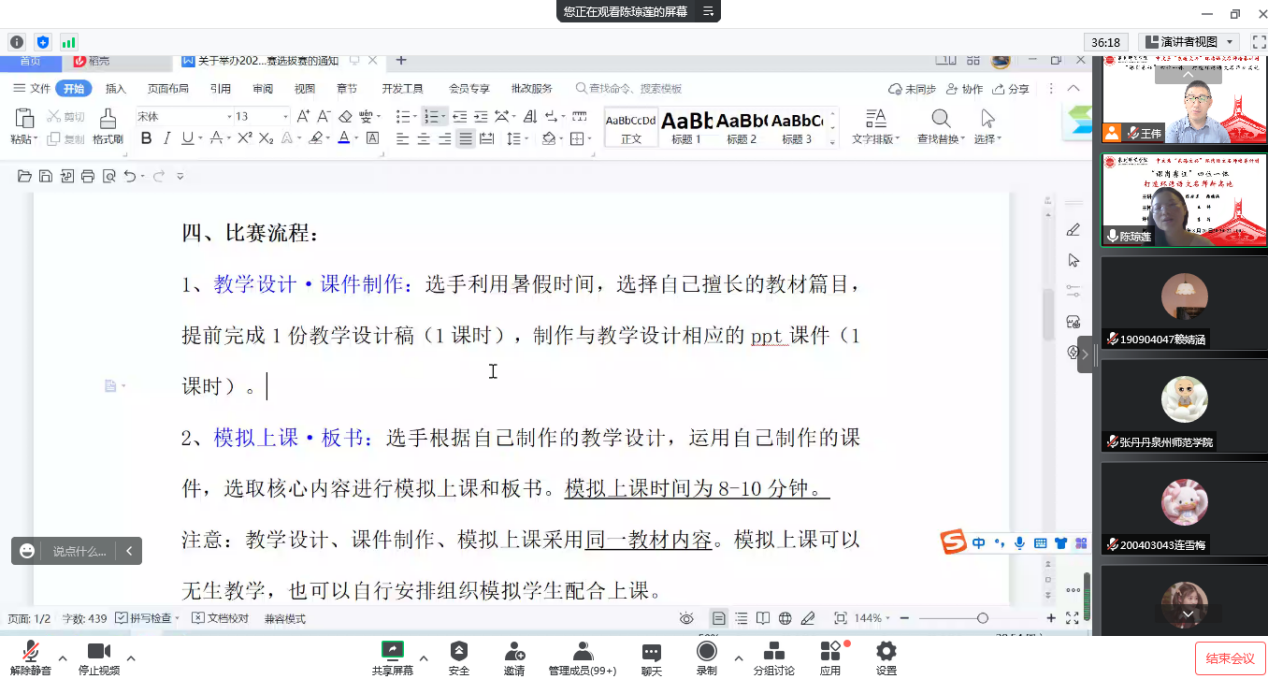Viewport: 1268px width, 679px height.
Task: Click the print icon in quick access bar
Action: click(88, 176)
